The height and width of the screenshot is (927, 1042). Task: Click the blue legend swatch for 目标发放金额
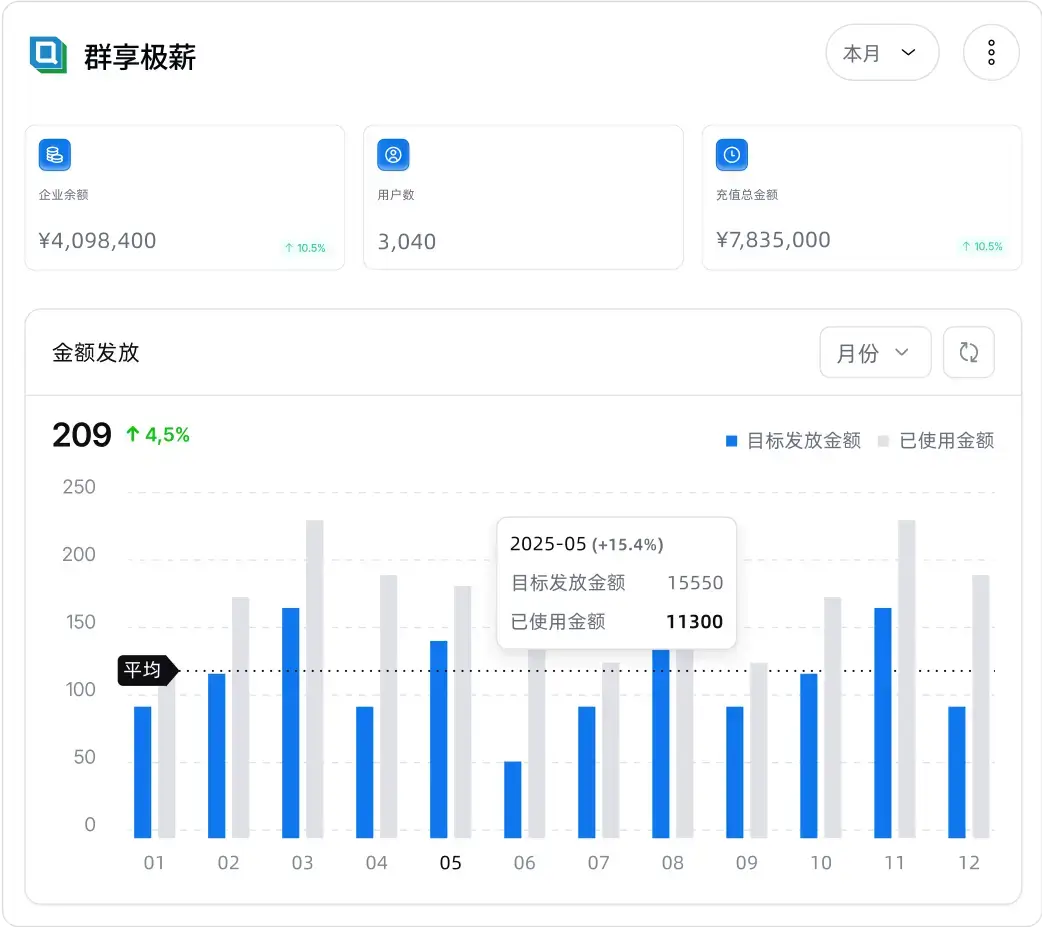pos(731,441)
